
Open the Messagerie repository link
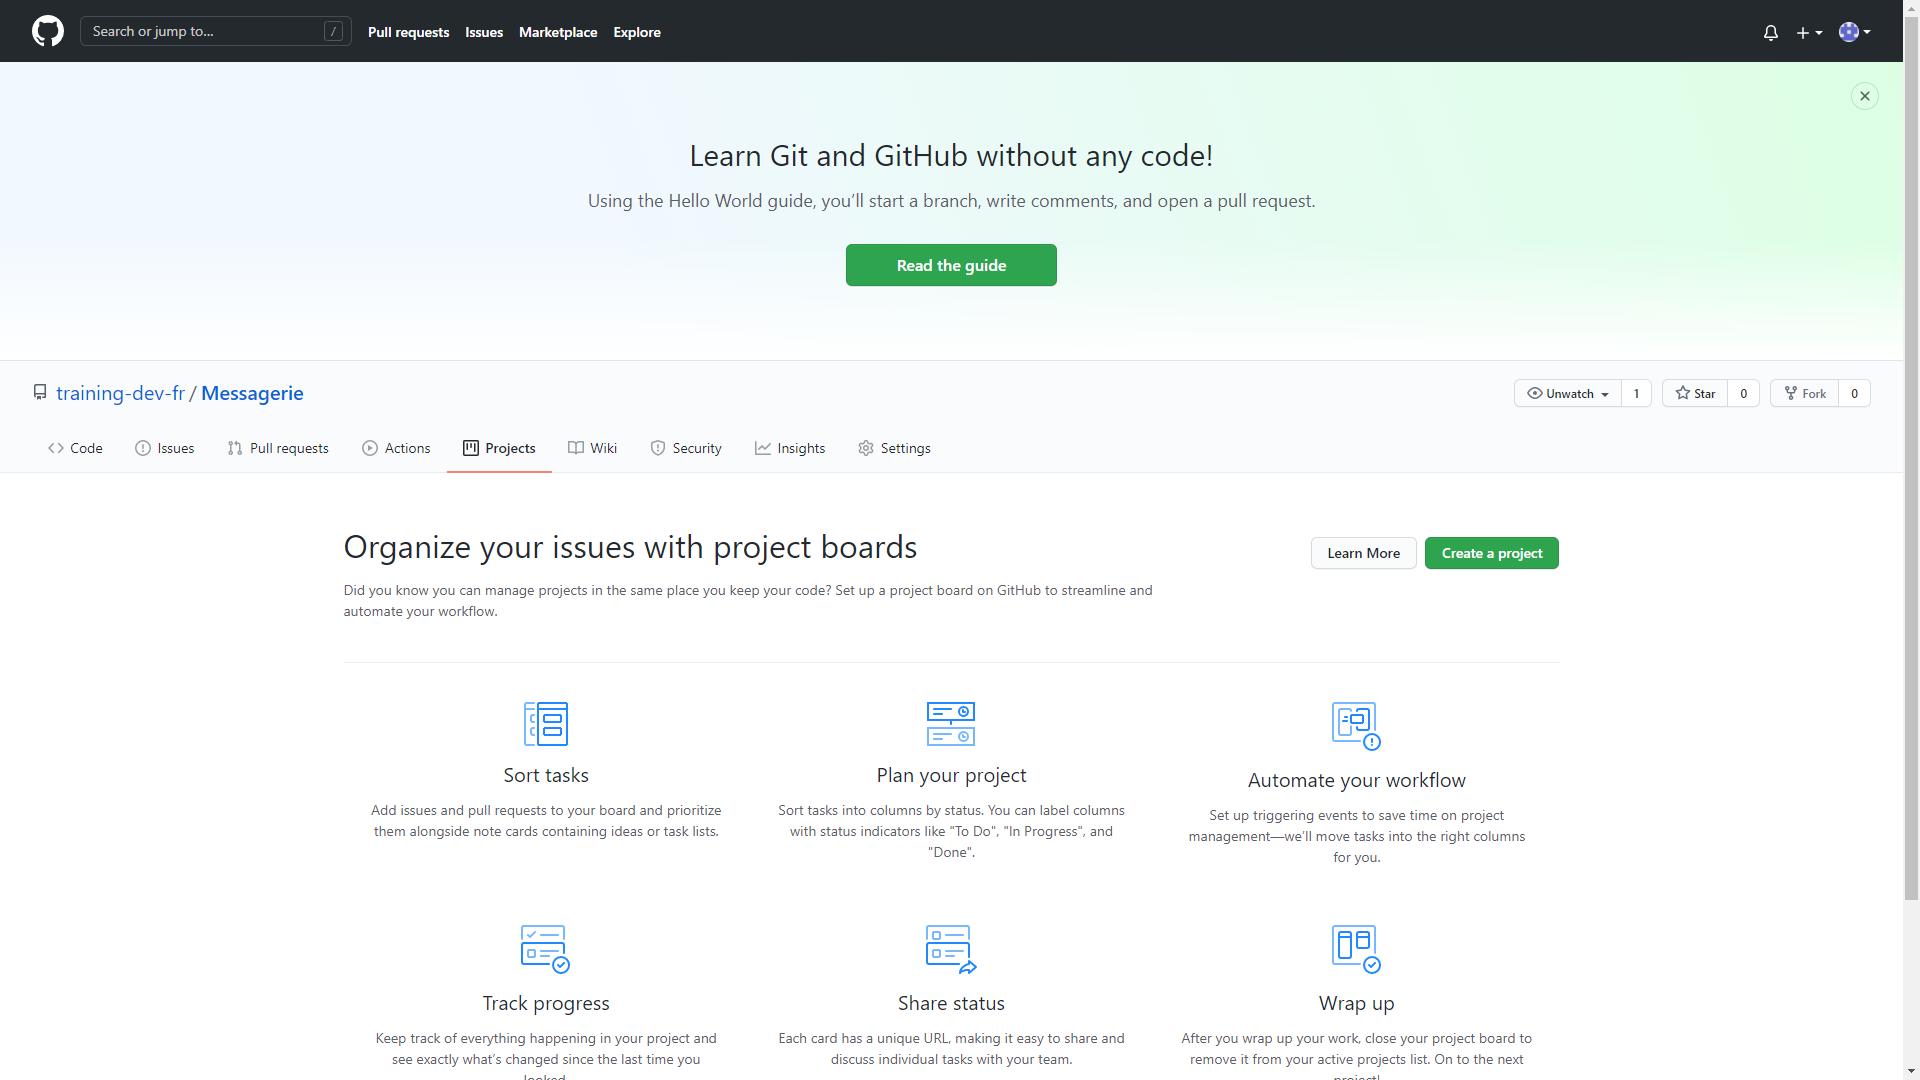tap(252, 393)
